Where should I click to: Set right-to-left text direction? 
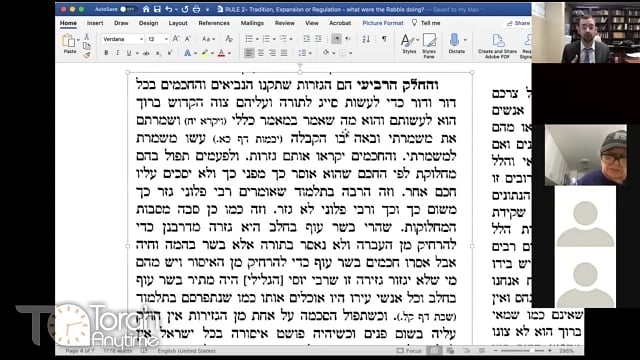(x=347, y=39)
